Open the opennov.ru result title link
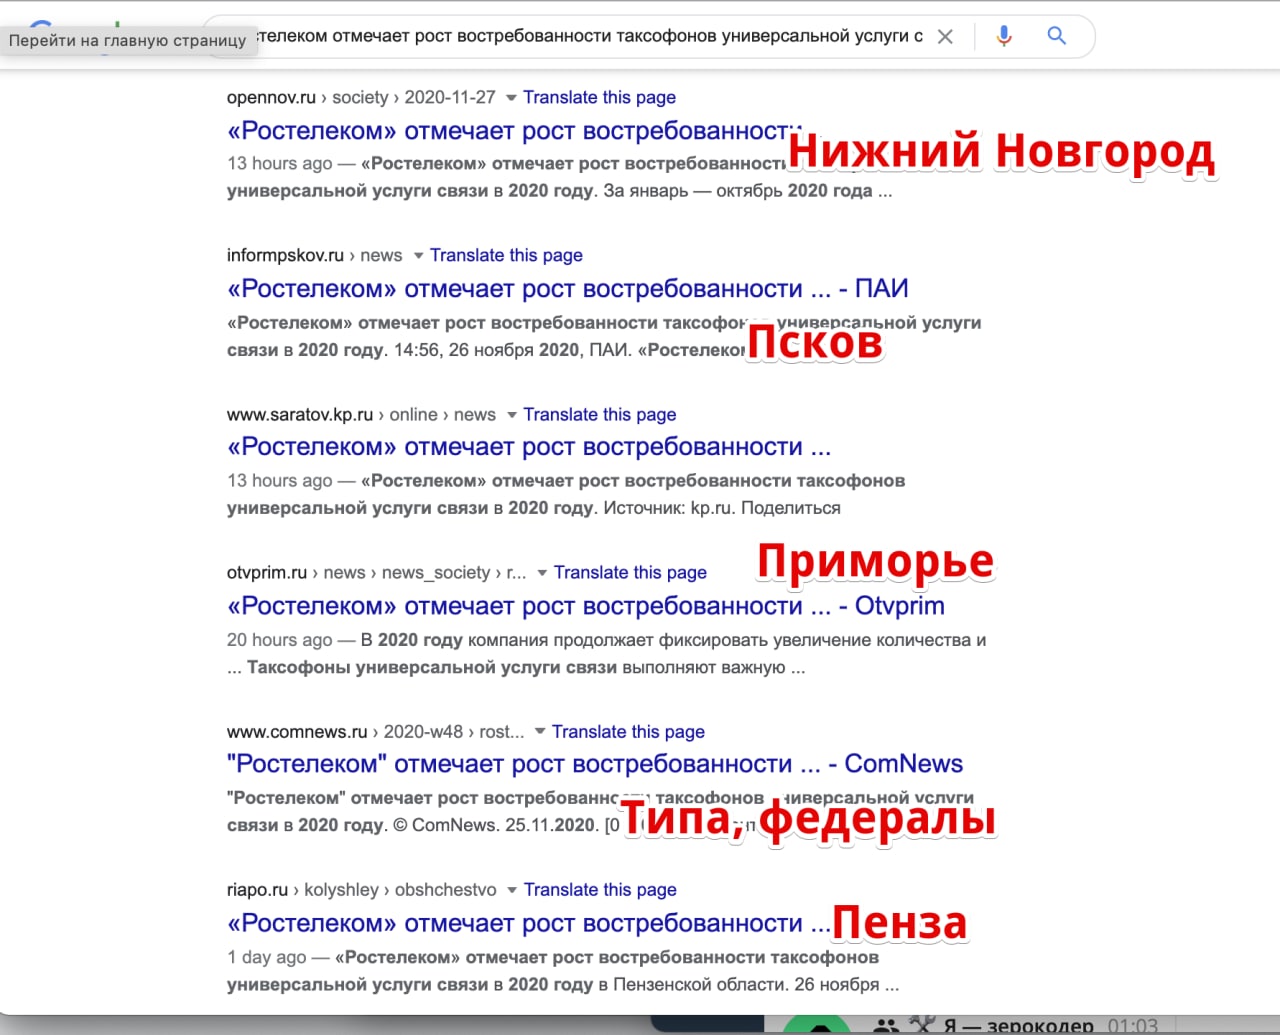 point(515,131)
